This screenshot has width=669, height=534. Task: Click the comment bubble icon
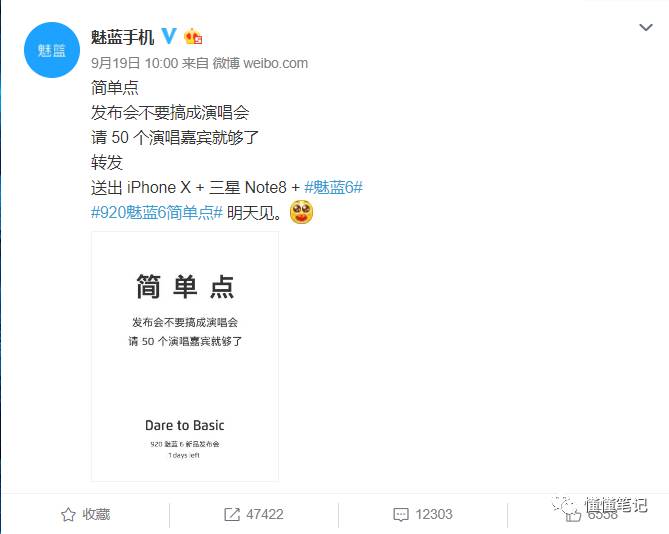click(401, 515)
